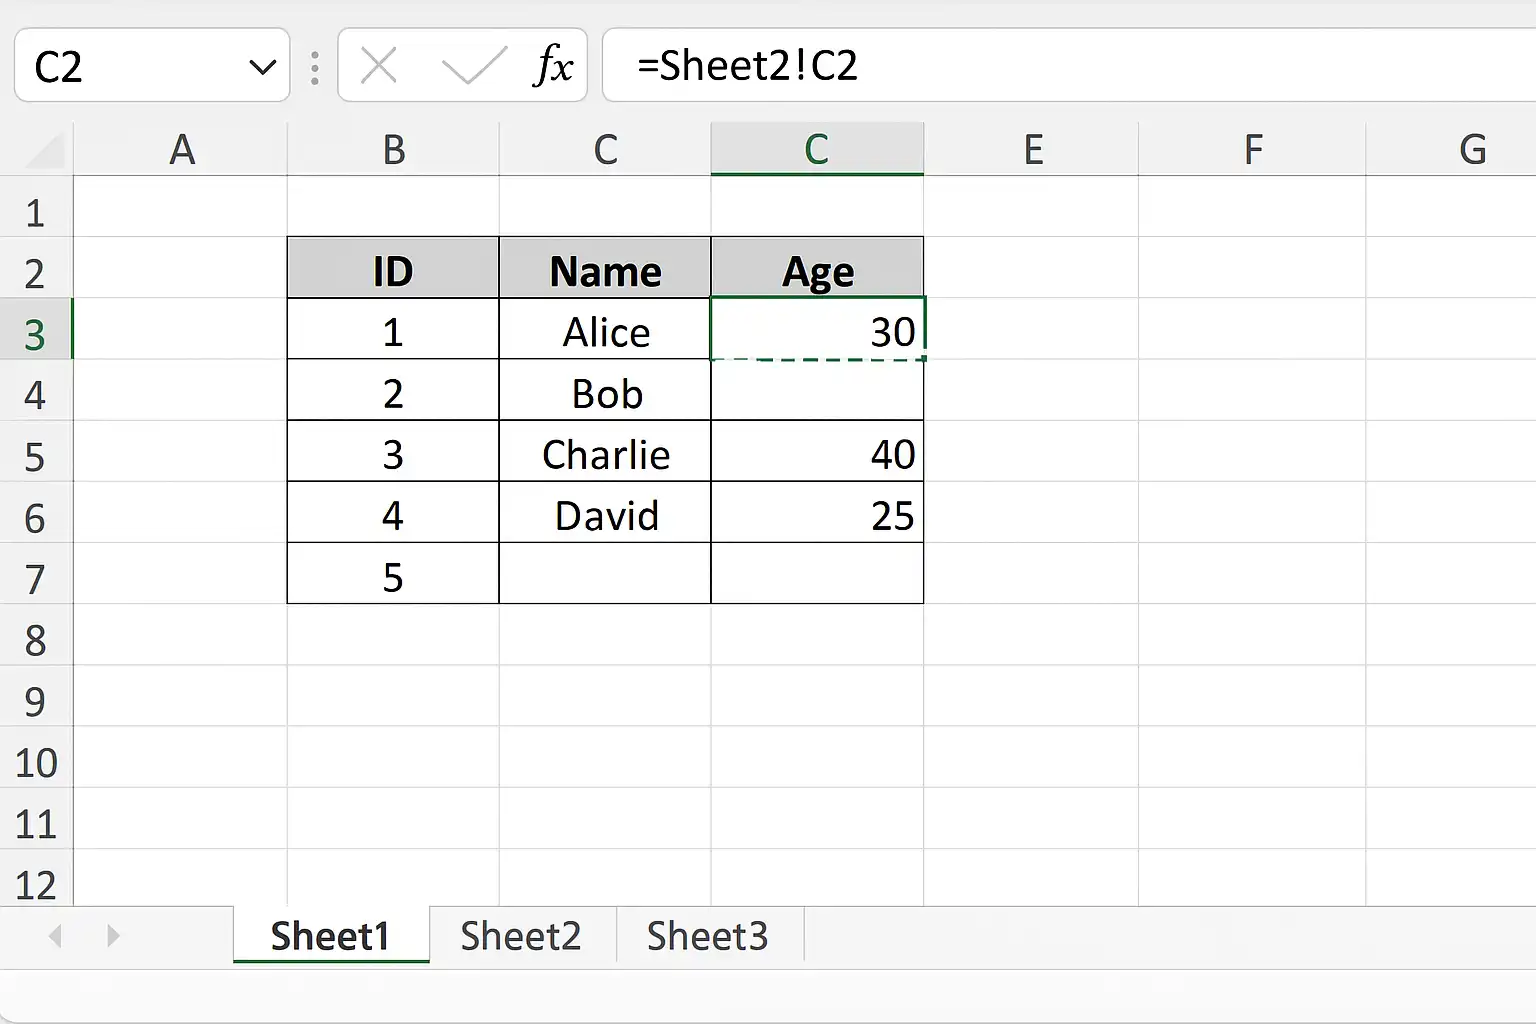Click the next sheet navigation arrow
Screen dimensions: 1536x1024
pyautogui.click(x=113, y=936)
